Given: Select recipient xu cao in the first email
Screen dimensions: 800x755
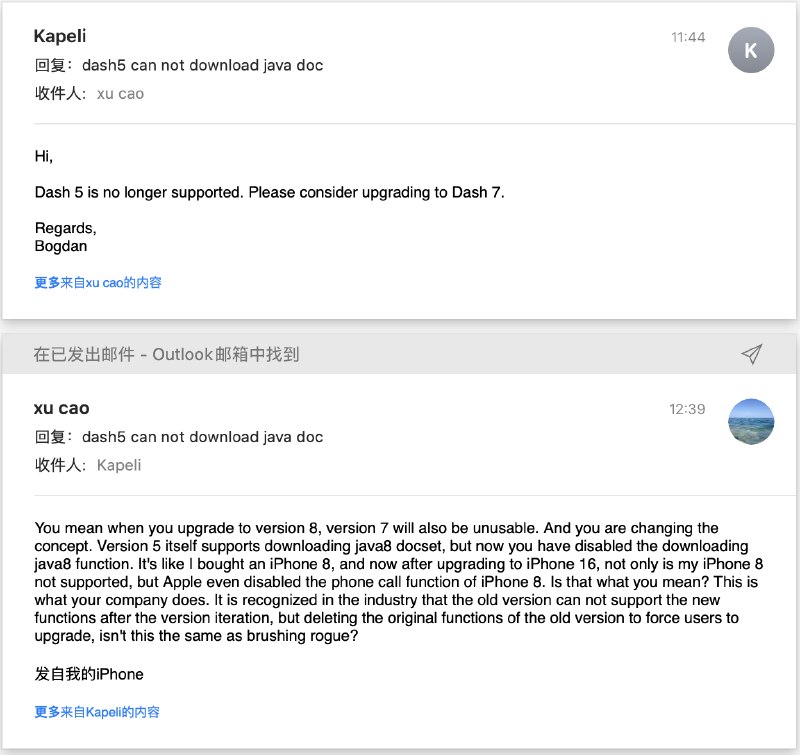Looking at the screenshot, I should coord(121,93).
